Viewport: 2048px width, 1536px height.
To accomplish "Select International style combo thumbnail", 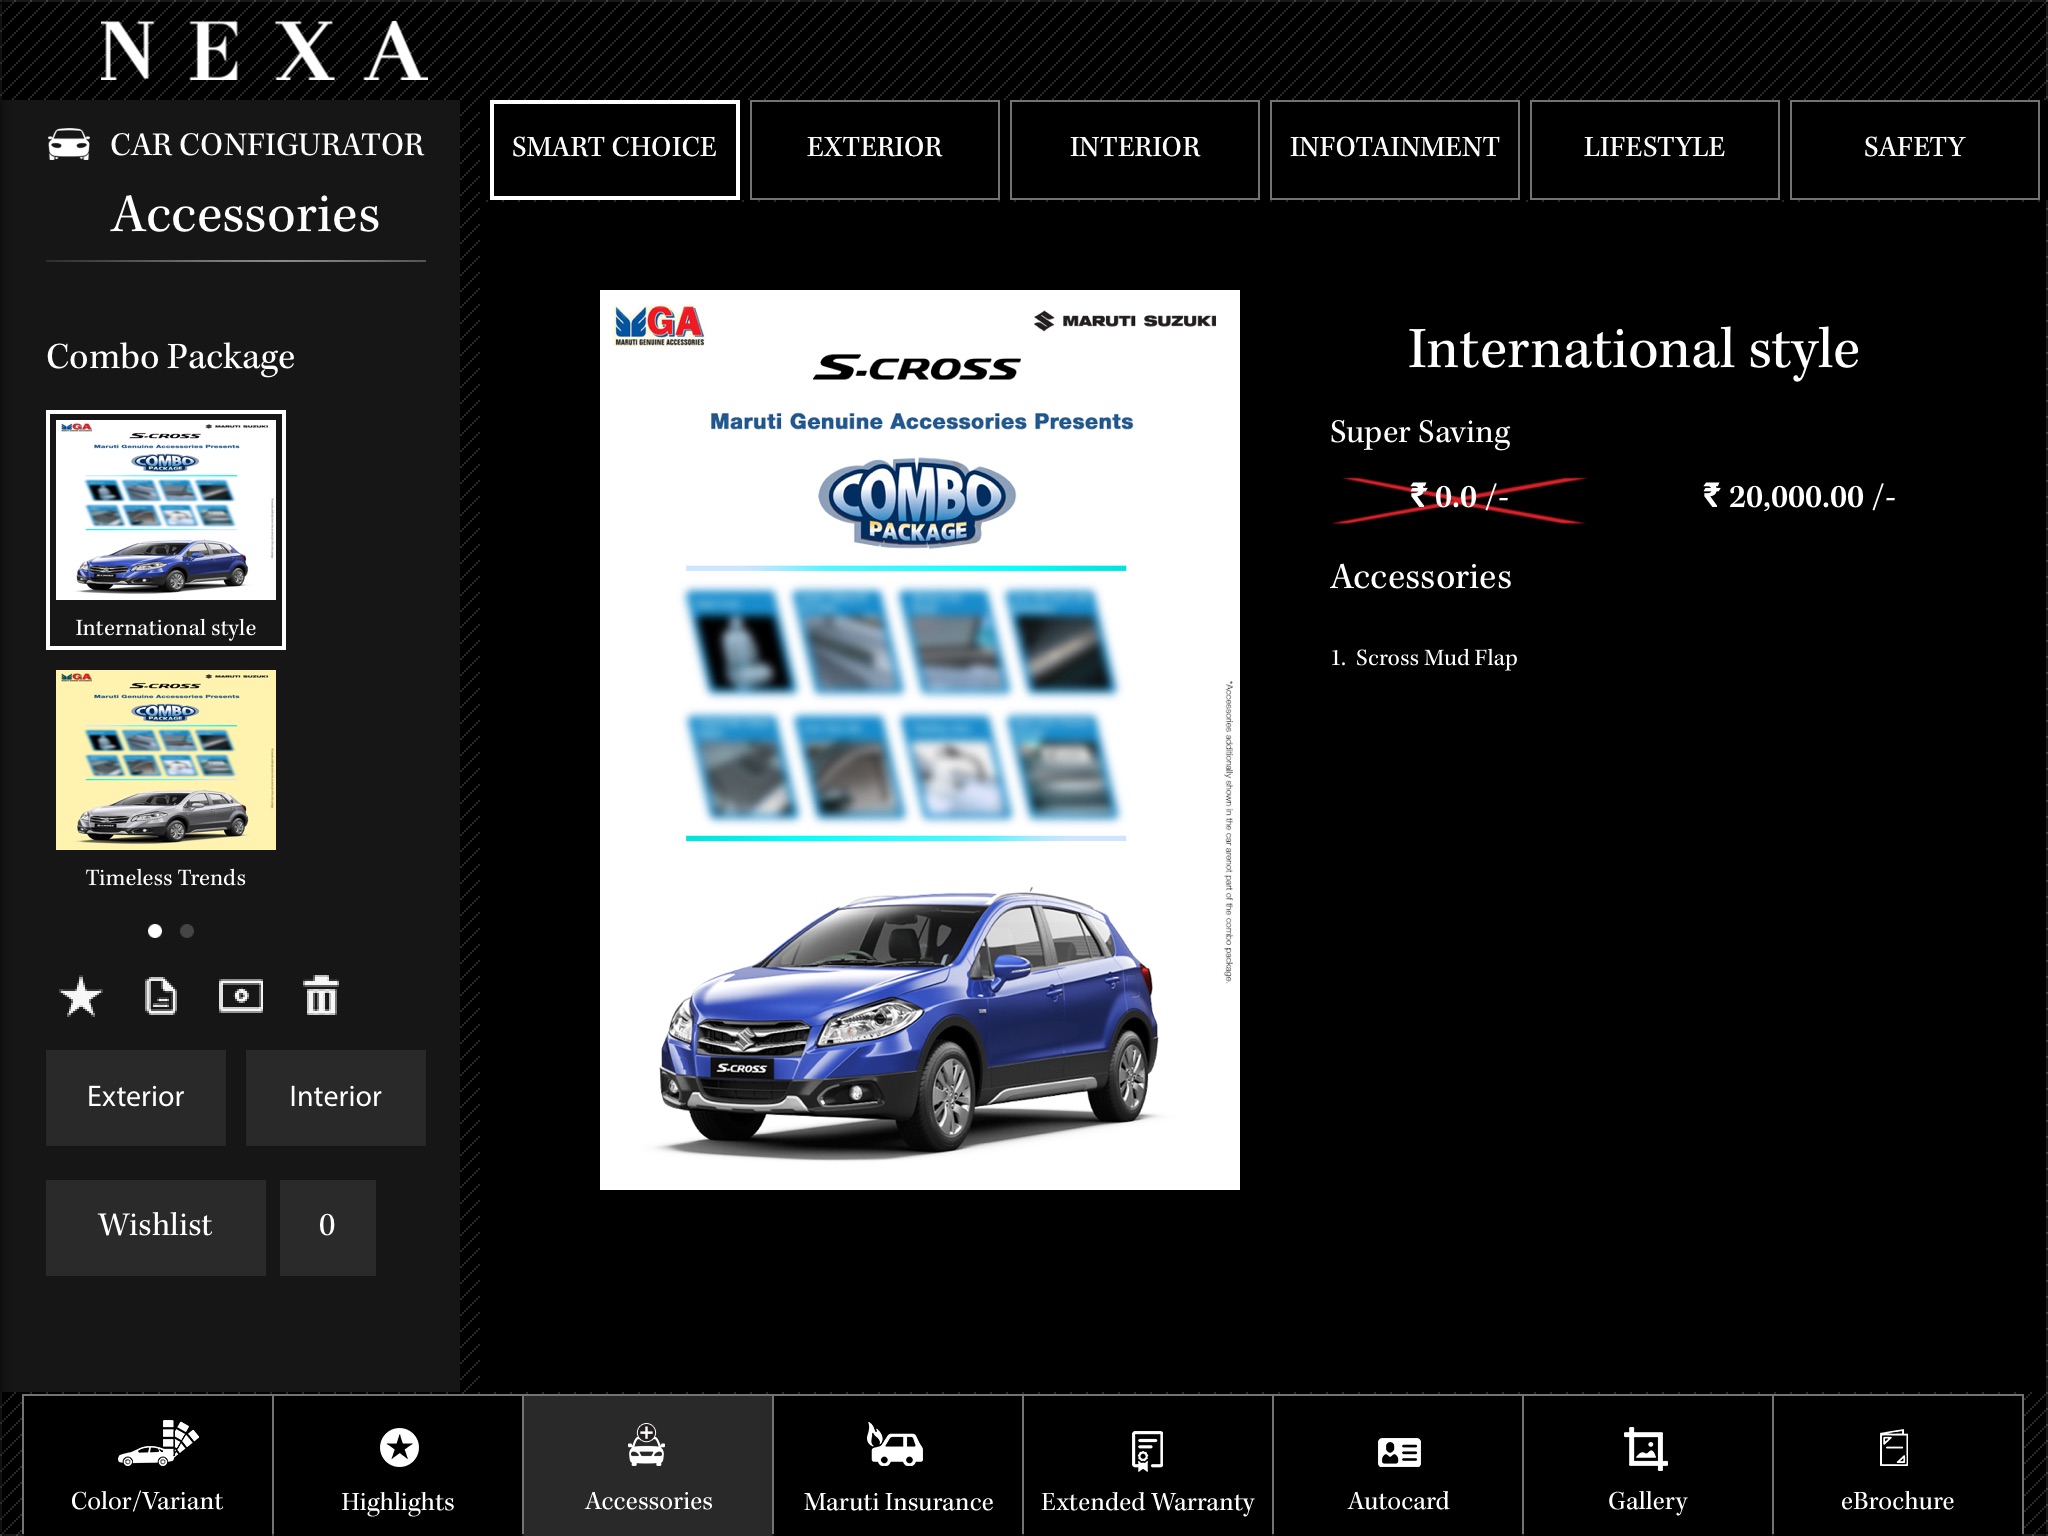I will pyautogui.click(x=166, y=530).
